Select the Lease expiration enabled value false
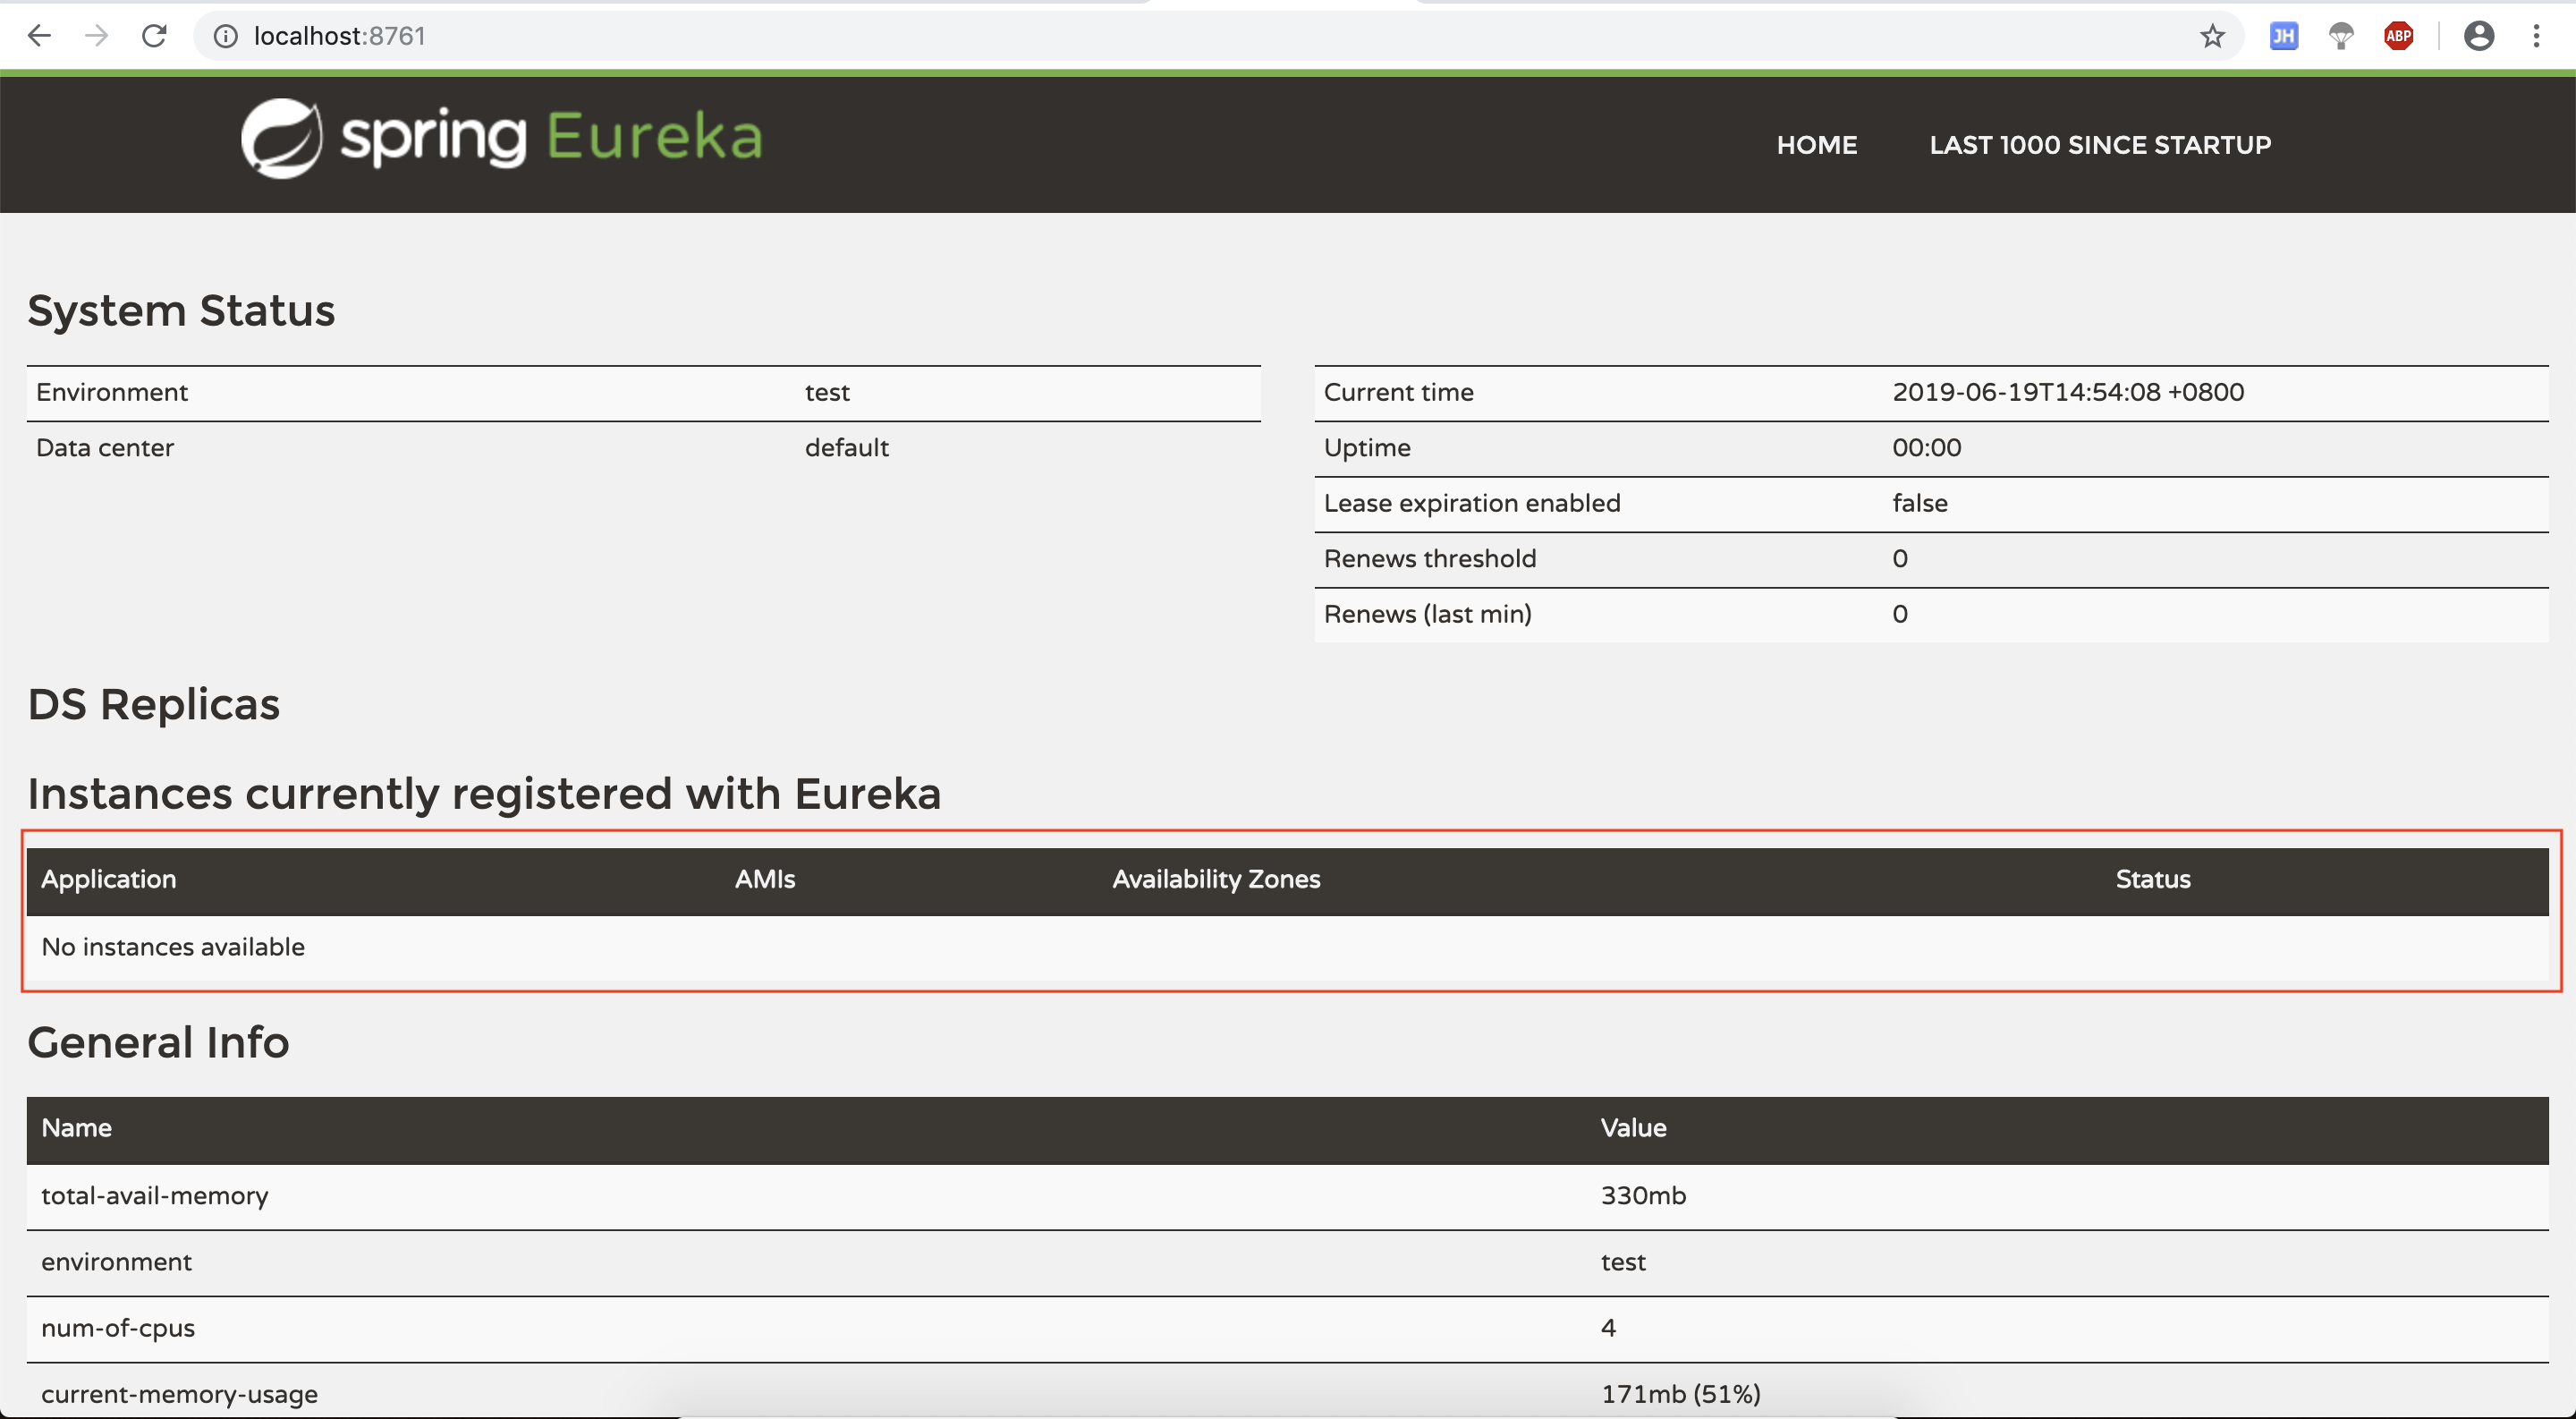This screenshot has width=2576, height=1419. click(x=1920, y=503)
